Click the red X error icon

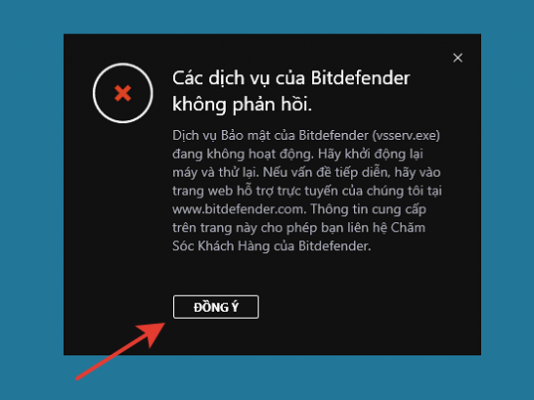(123, 94)
